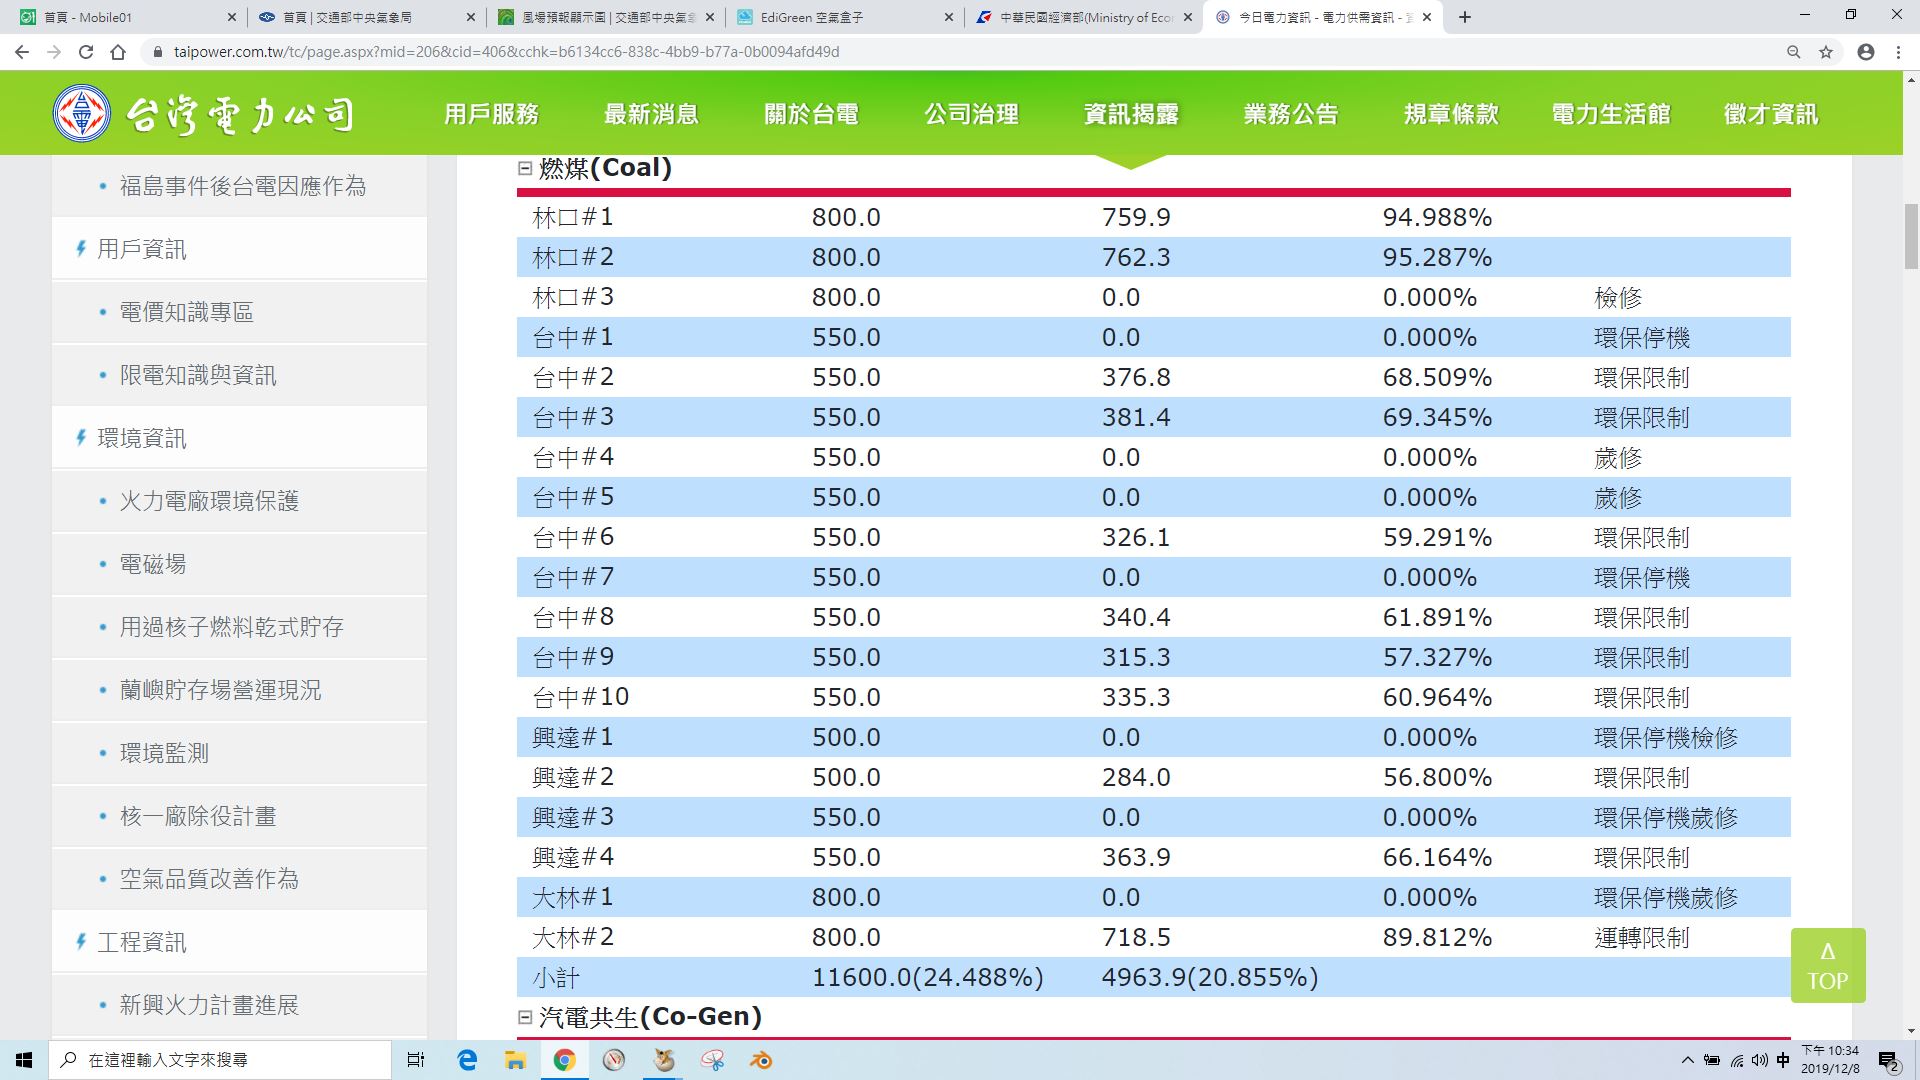Open Task View on taskbar
This screenshot has width=1920, height=1080.
click(416, 1060)
